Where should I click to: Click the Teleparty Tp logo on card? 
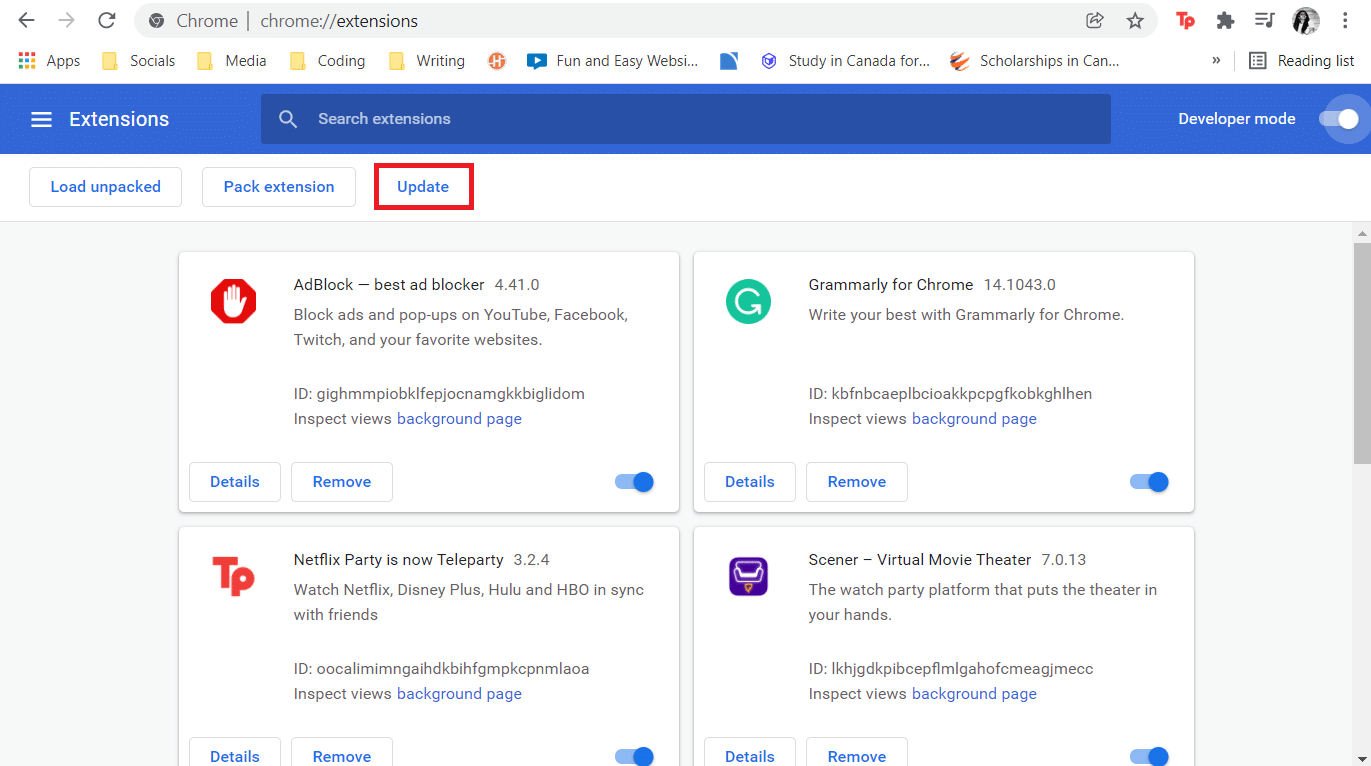pos(233,576)
